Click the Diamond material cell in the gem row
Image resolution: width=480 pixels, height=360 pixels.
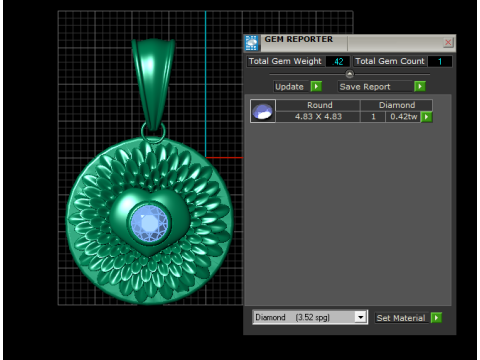[x=397, y=105]
